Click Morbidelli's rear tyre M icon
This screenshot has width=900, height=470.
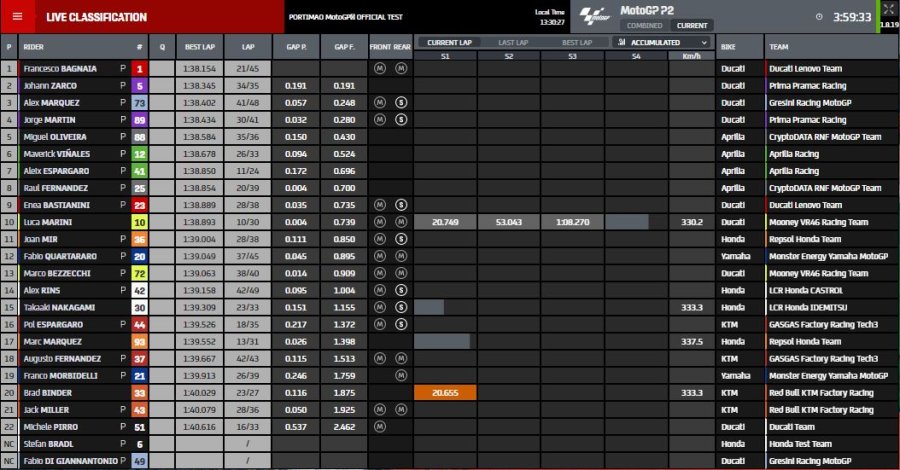[x=401, y=375]
